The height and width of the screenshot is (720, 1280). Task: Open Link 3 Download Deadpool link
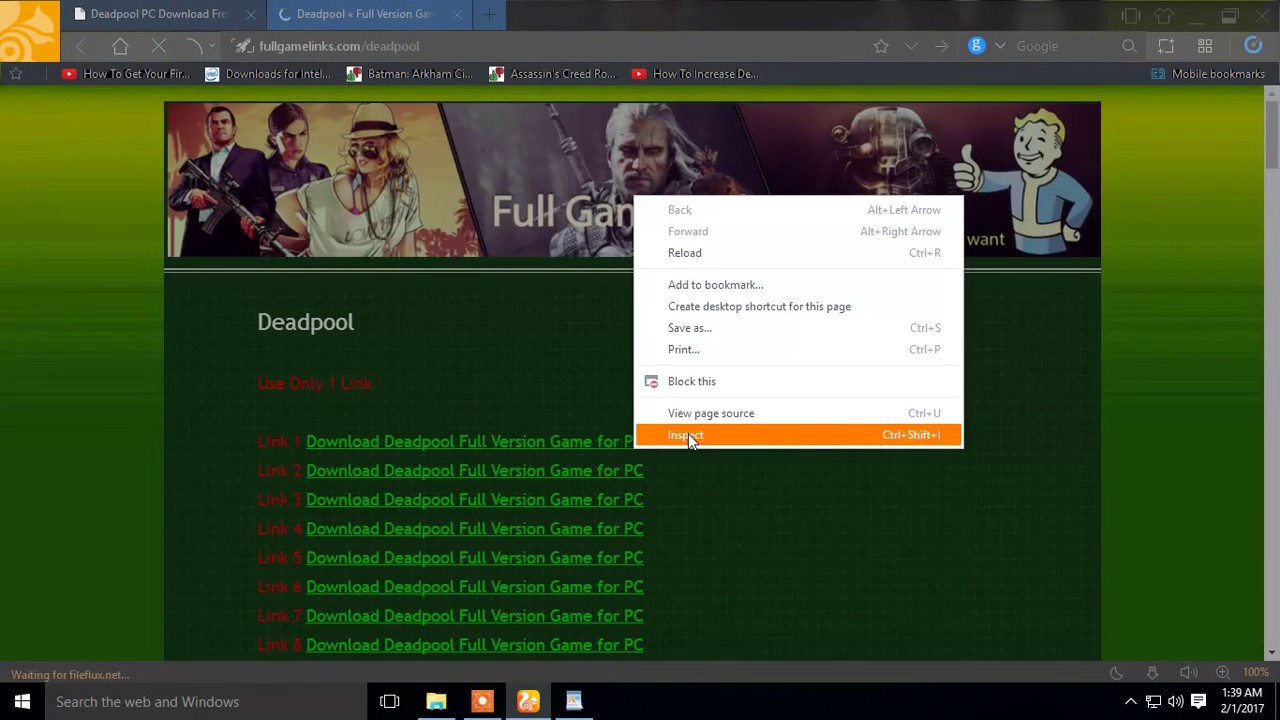[x=475, y=500]
